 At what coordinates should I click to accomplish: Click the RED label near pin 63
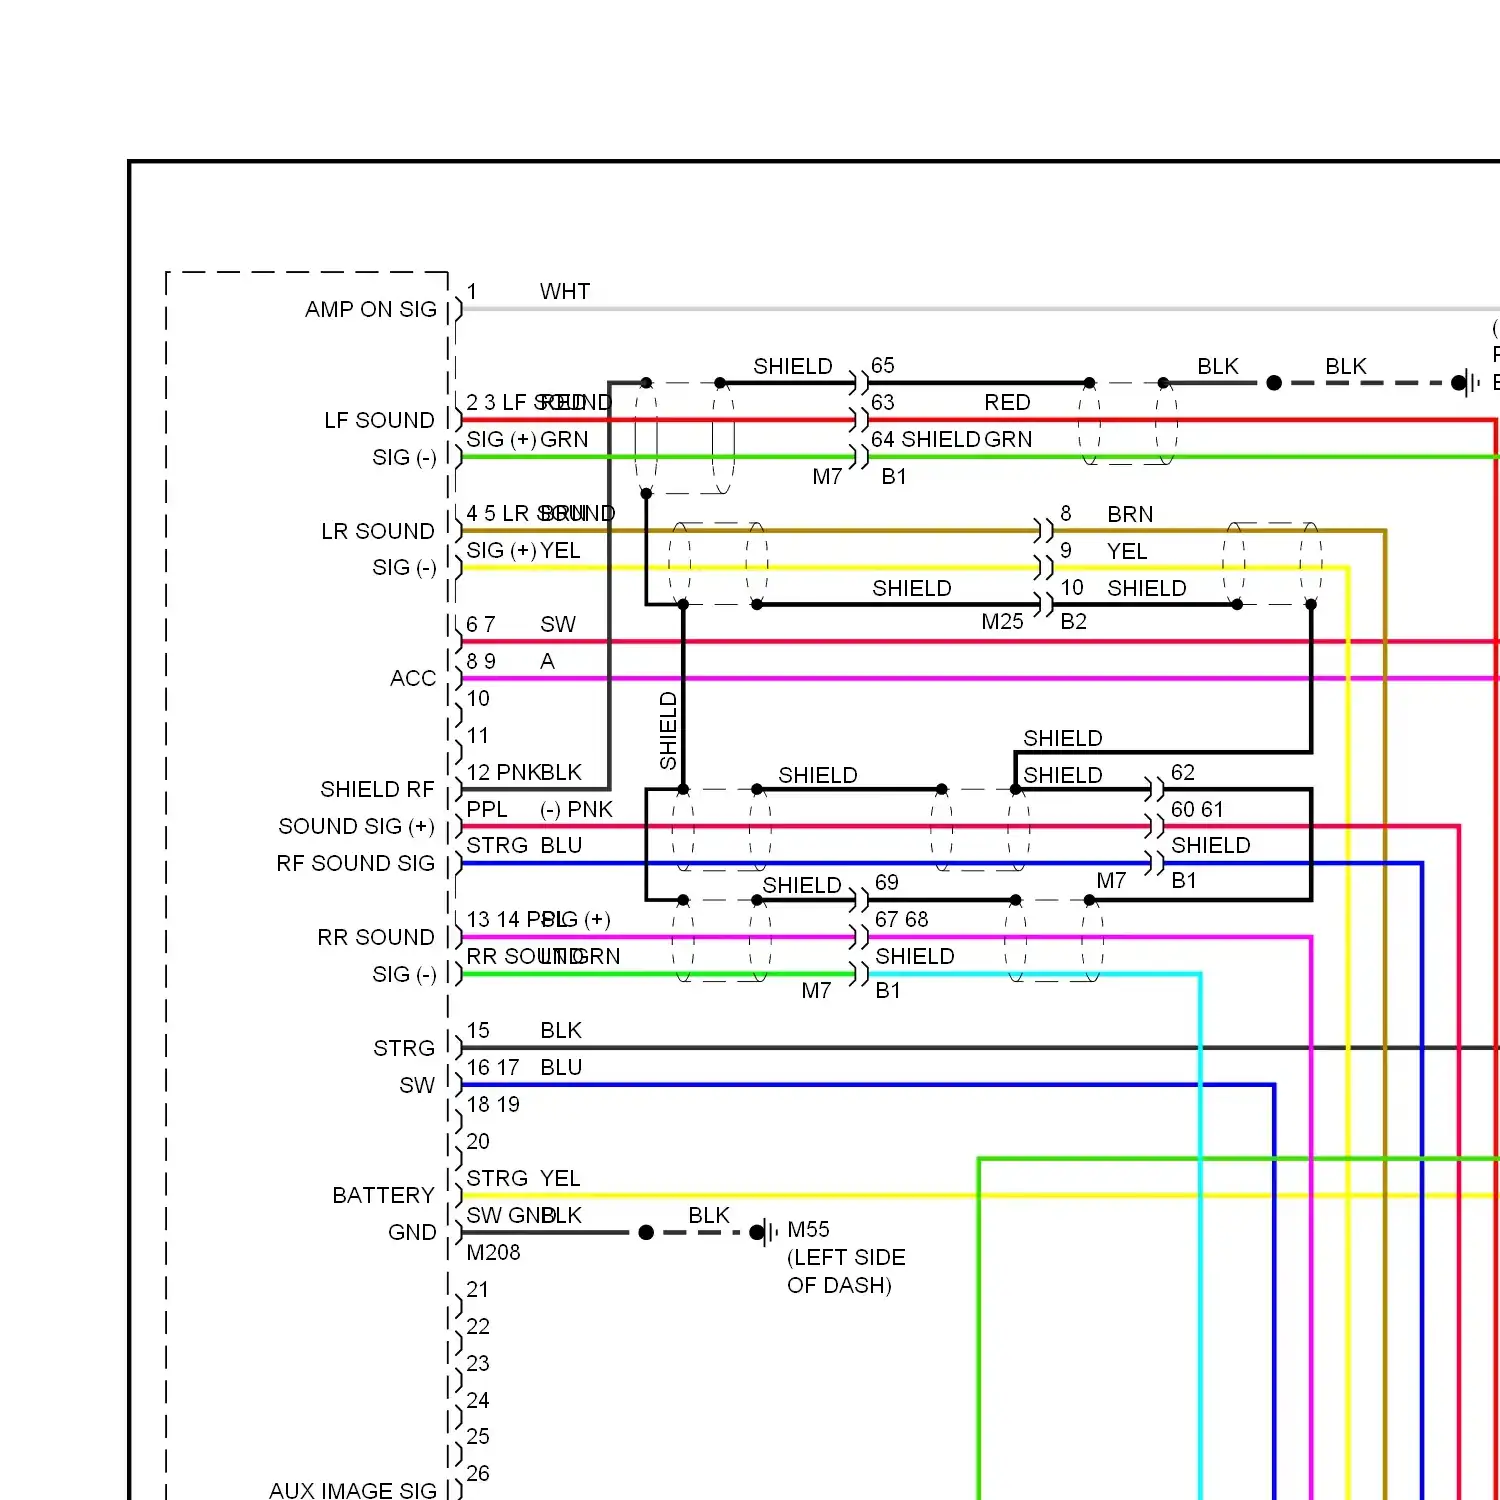coord(1007,403)
